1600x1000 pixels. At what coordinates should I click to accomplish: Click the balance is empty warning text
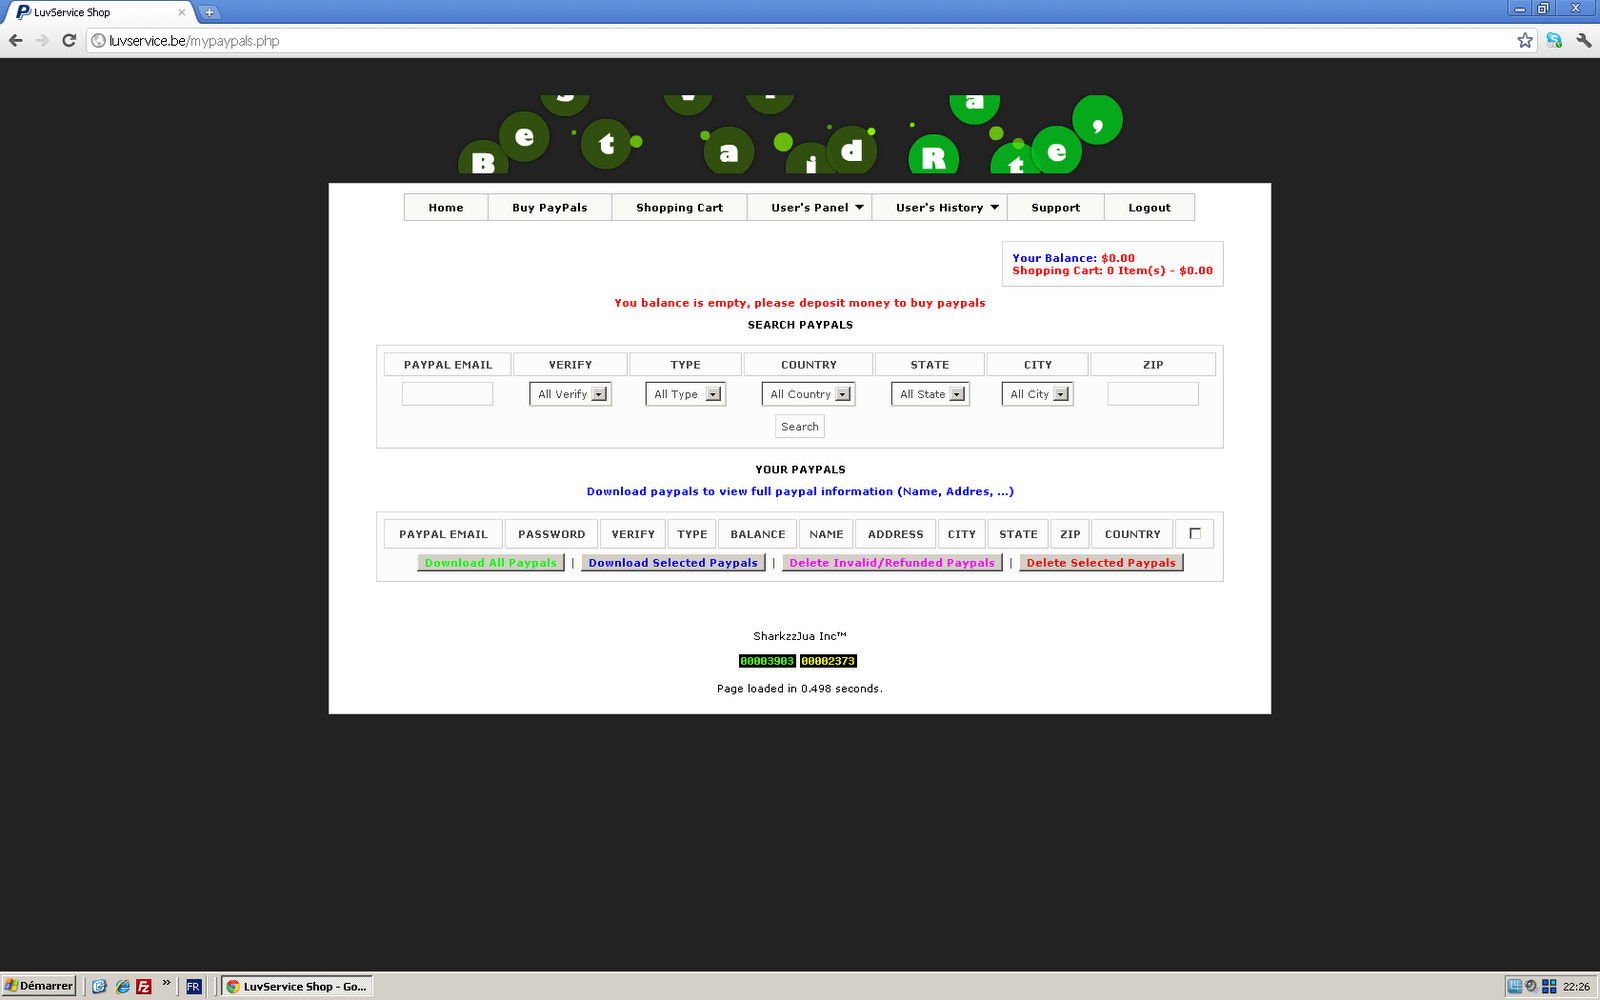pyautogui.click(x=800, y=302)
